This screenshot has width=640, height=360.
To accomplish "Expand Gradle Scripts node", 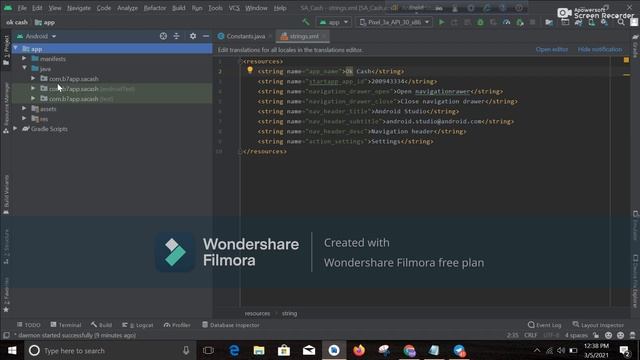I will coord(16,129).
